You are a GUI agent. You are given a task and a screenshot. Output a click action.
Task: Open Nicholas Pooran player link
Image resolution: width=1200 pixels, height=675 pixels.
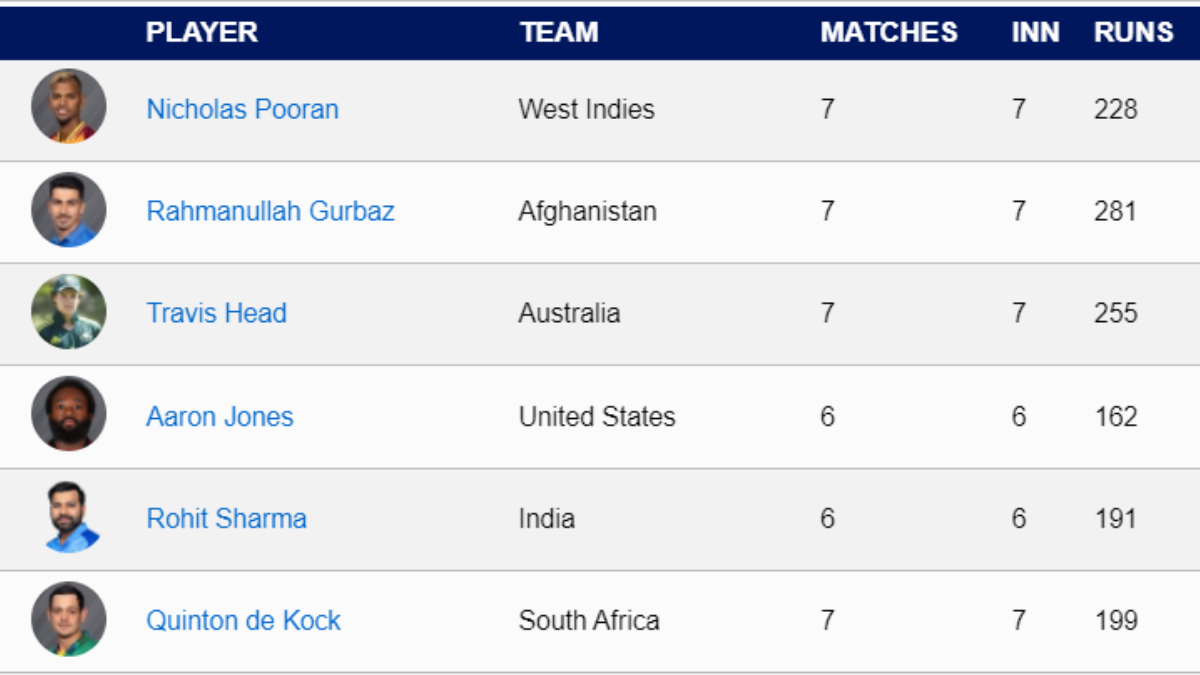242,109
